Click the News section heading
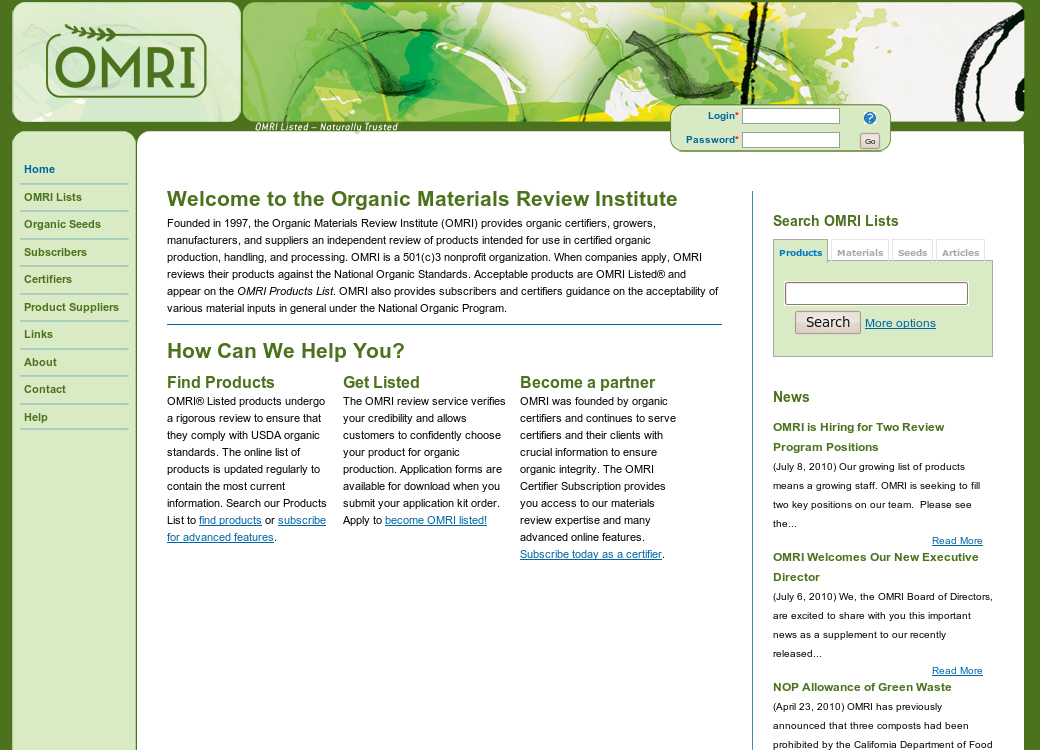This screenshot has height=750, width=1040. tap(791, 397)
